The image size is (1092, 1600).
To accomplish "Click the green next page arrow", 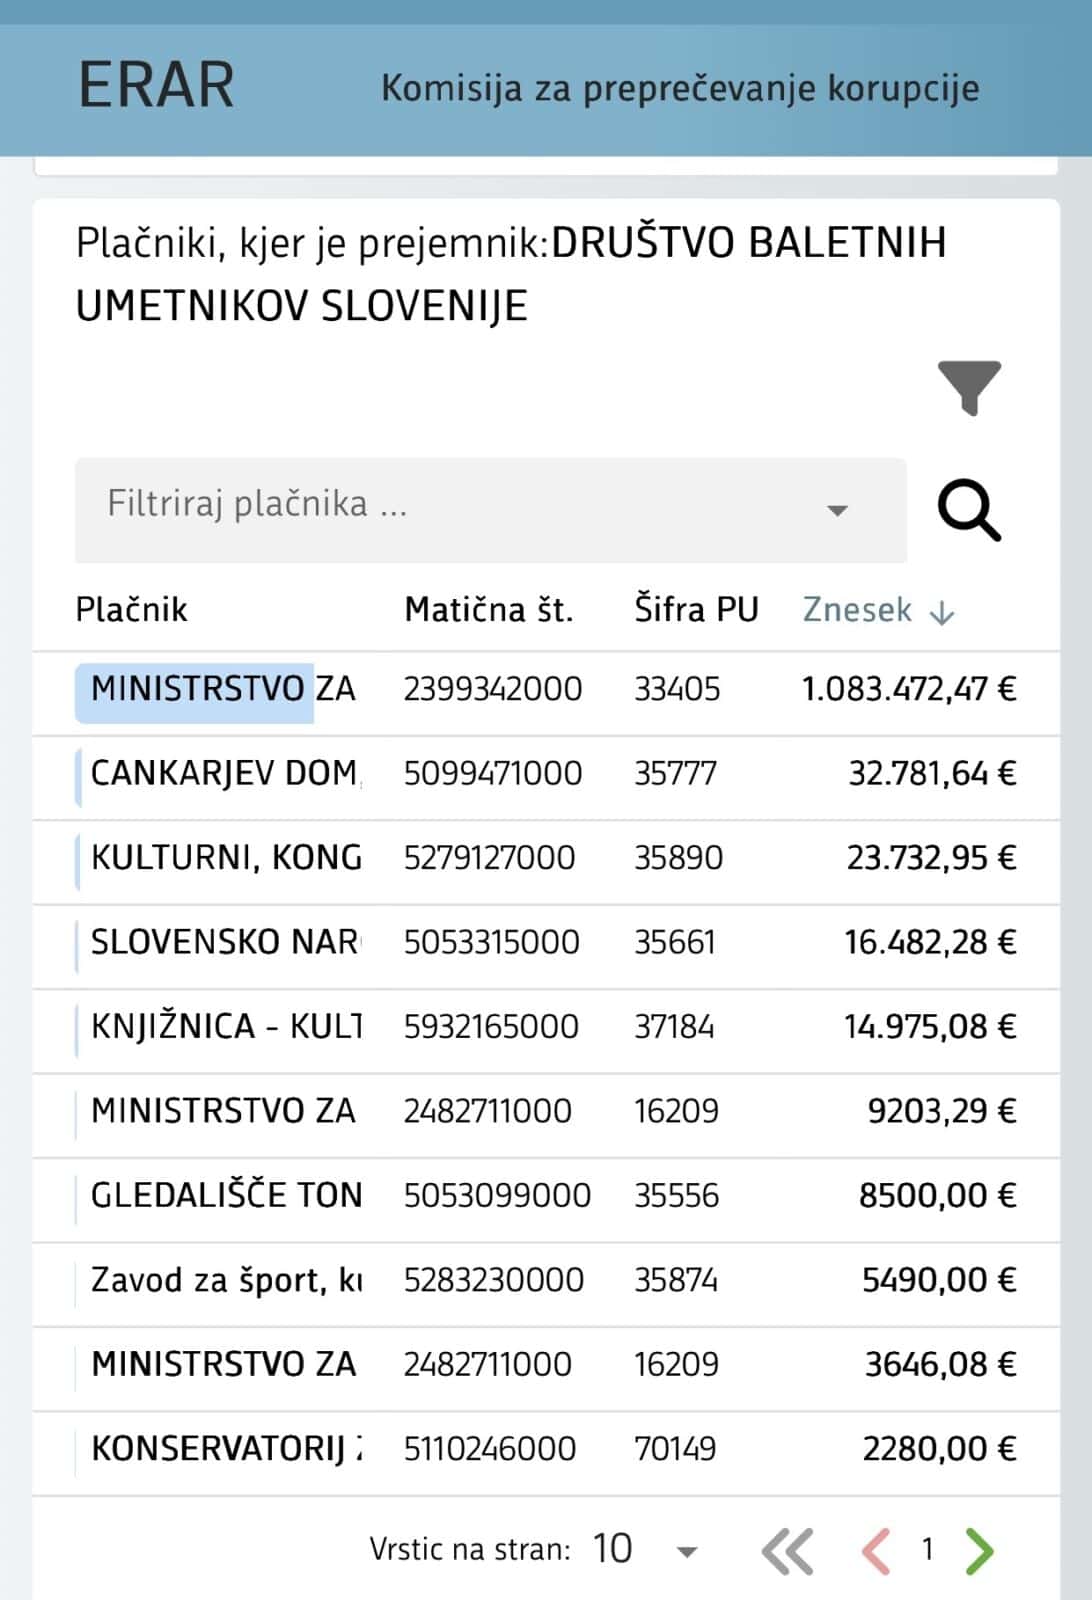I will coord(979,1551).
